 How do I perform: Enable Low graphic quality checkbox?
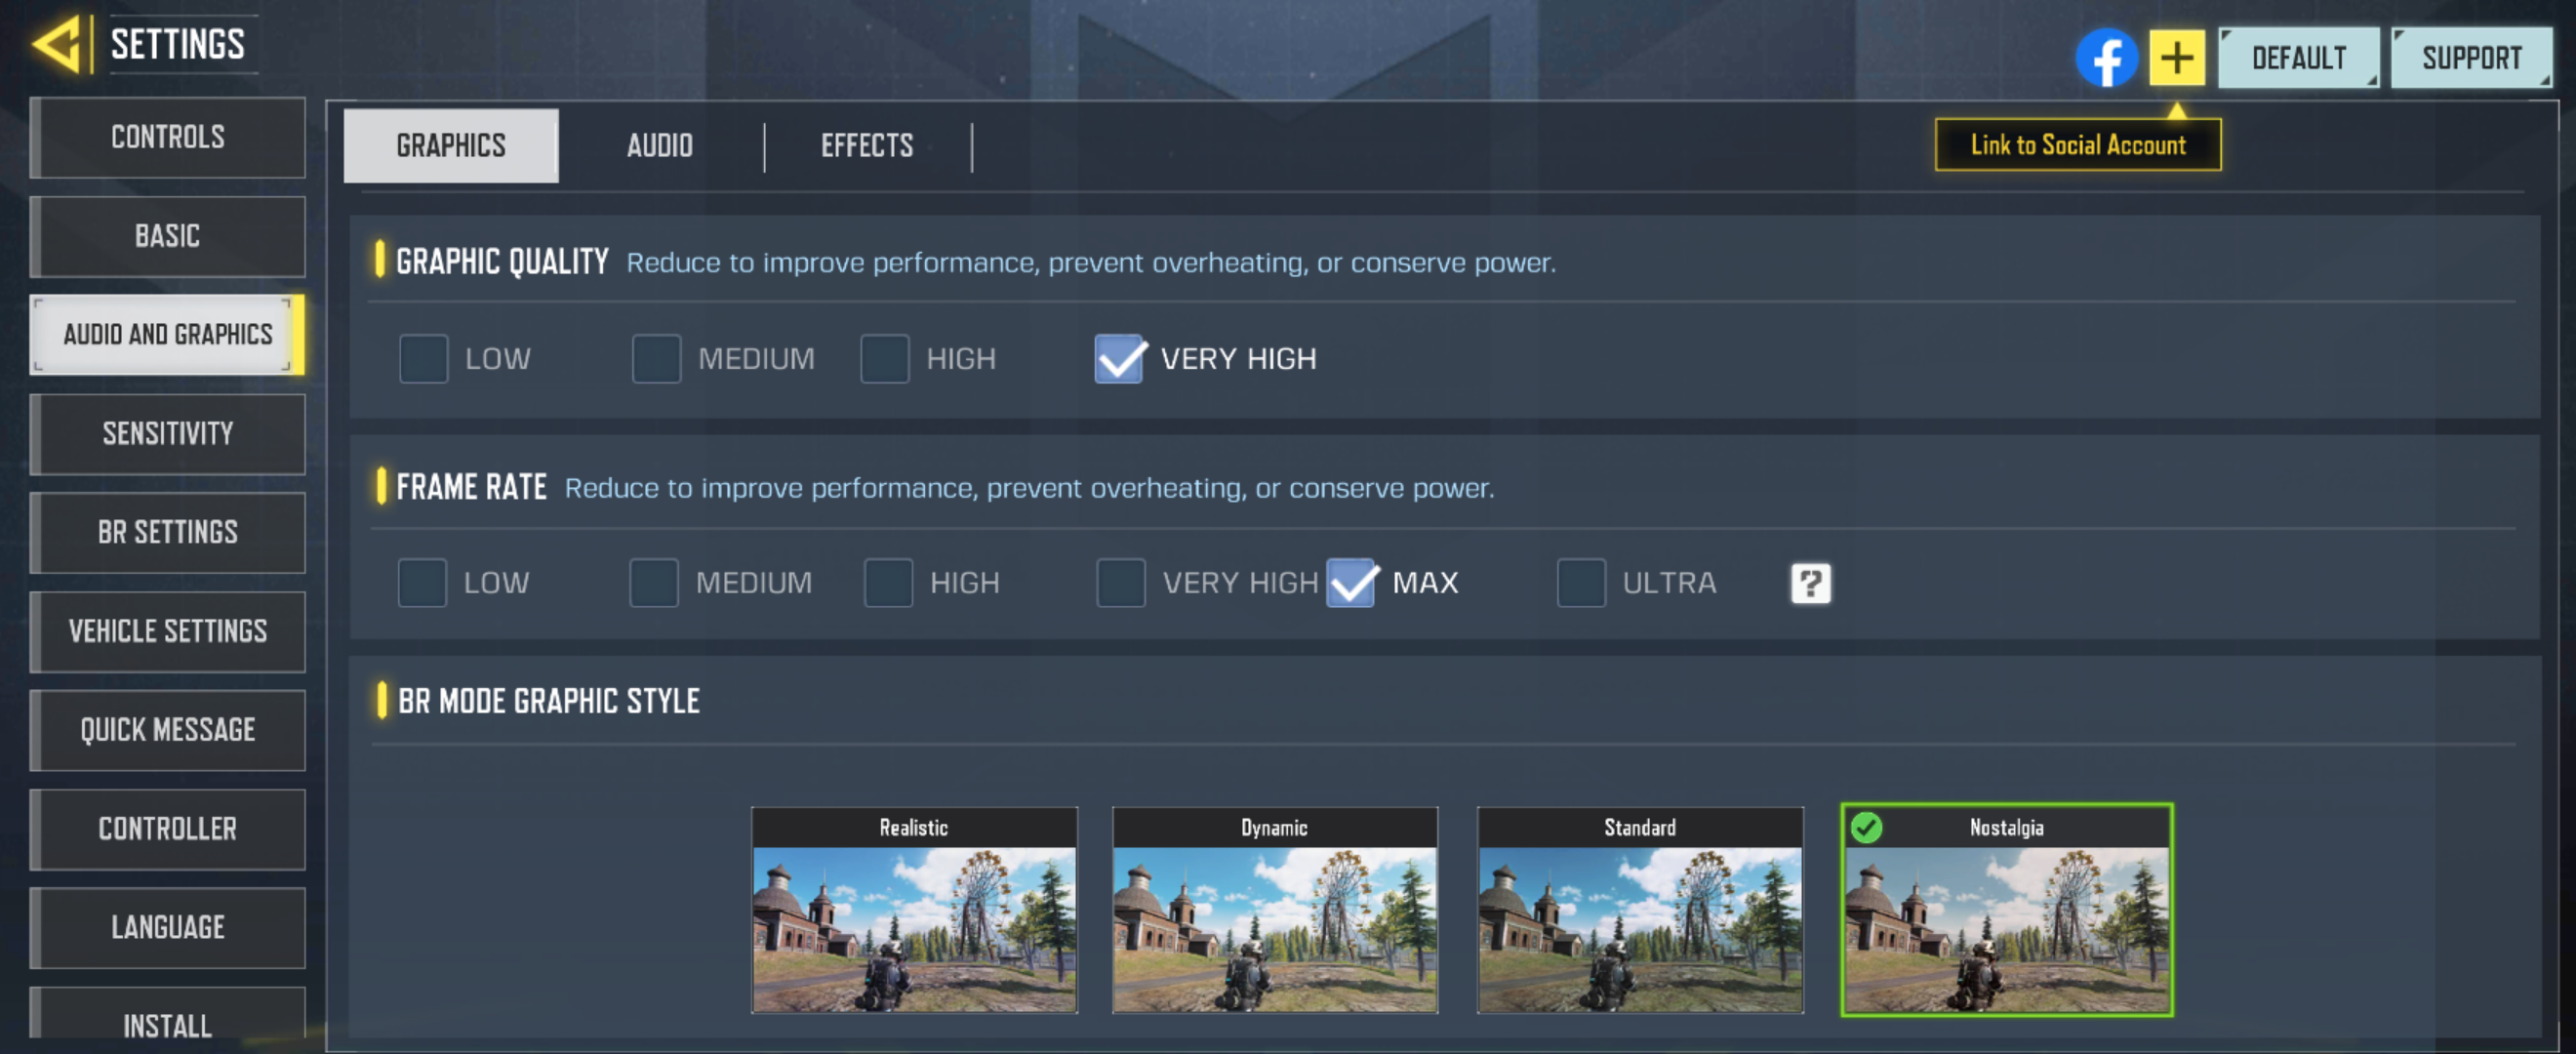point(424,359)
